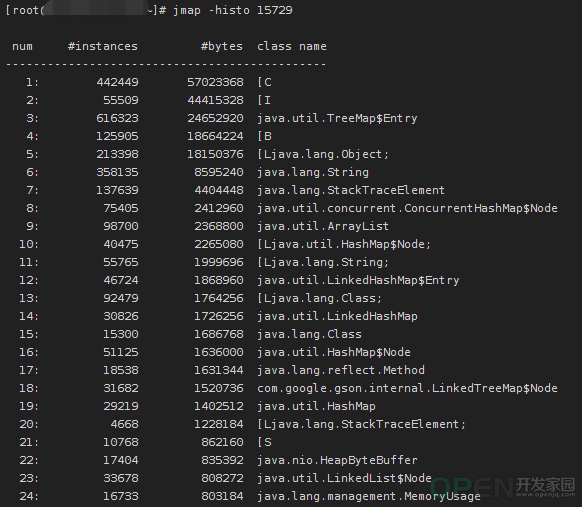Click the 57023368 bytes value
Screen dimensions: 582x507
tap(215, 82)
